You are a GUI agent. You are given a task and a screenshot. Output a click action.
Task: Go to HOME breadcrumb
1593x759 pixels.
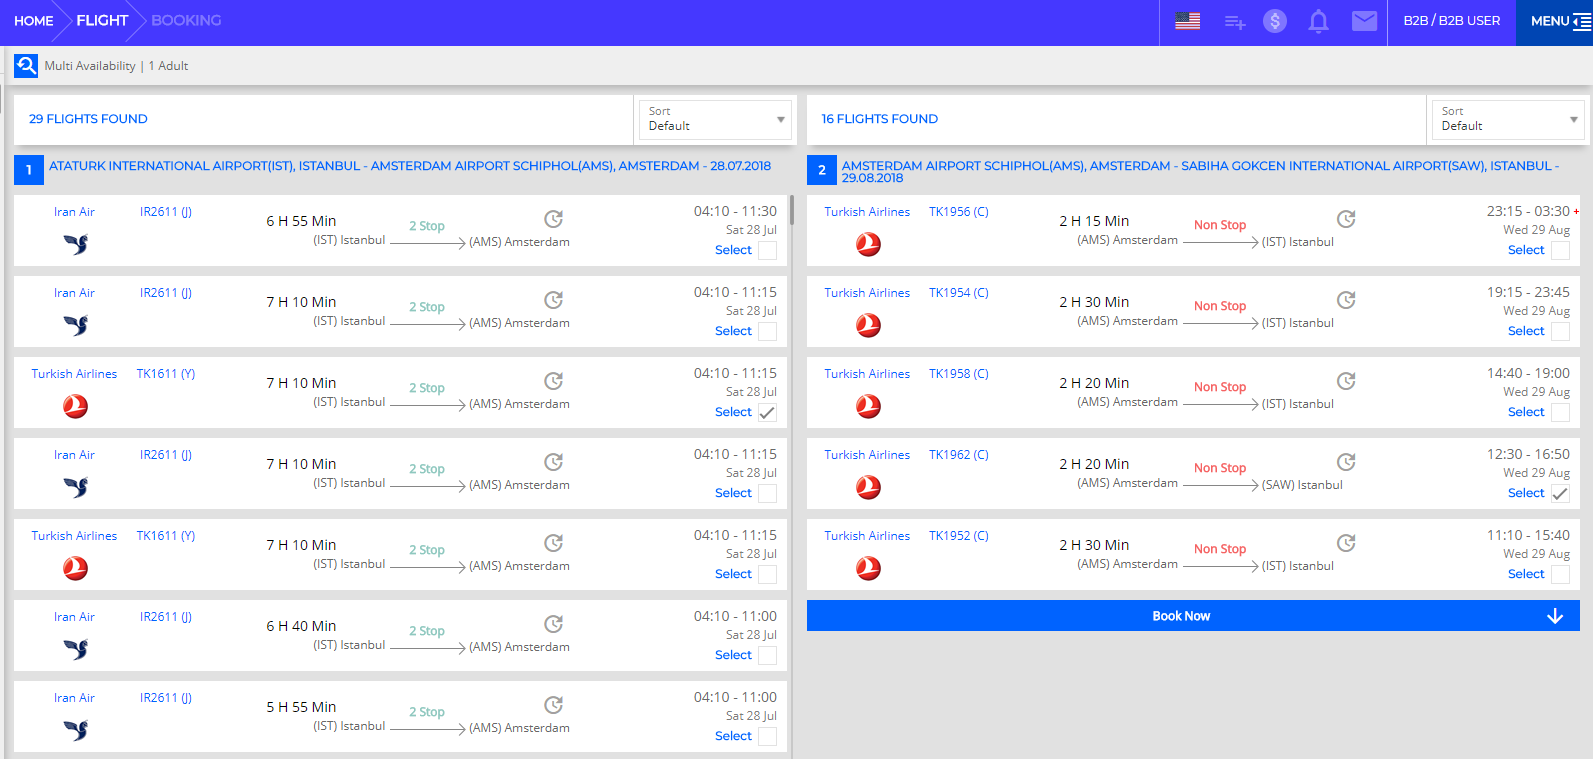point(34,21)
